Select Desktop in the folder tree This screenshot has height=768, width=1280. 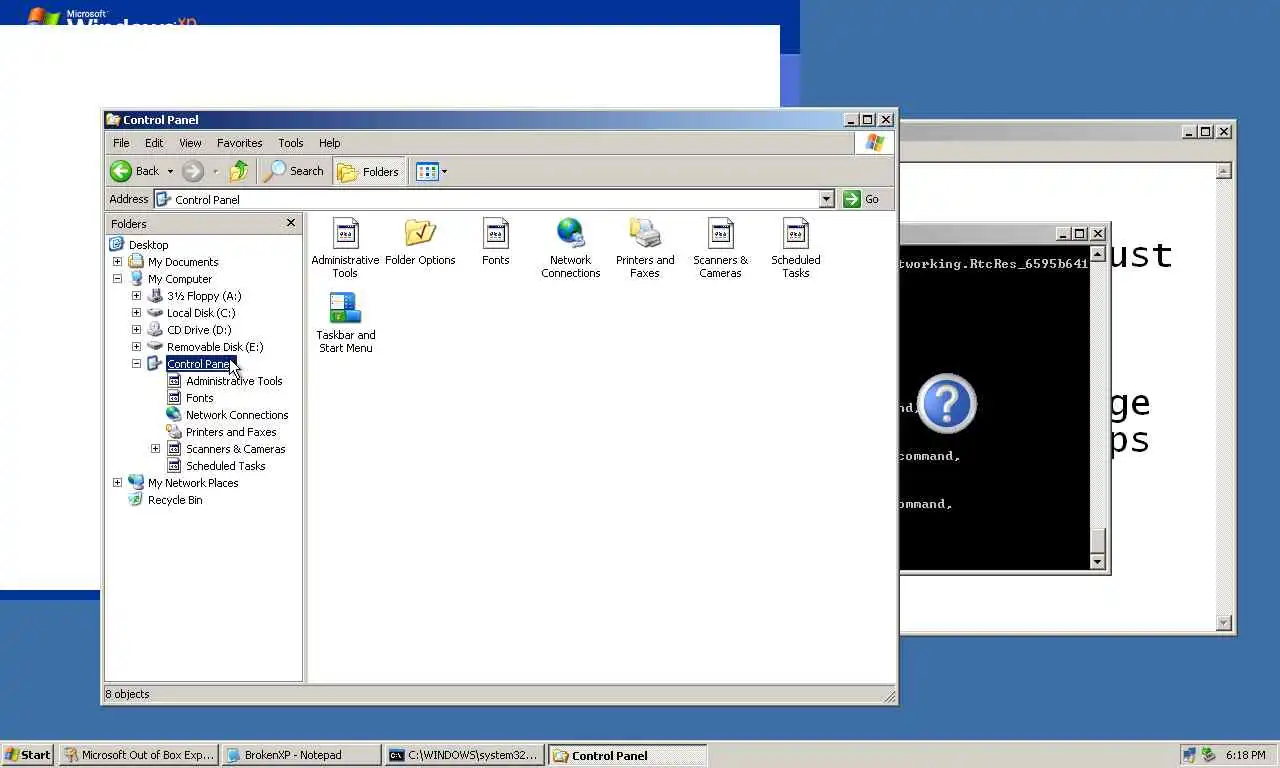pyautogui.click(x=148, y=245)
